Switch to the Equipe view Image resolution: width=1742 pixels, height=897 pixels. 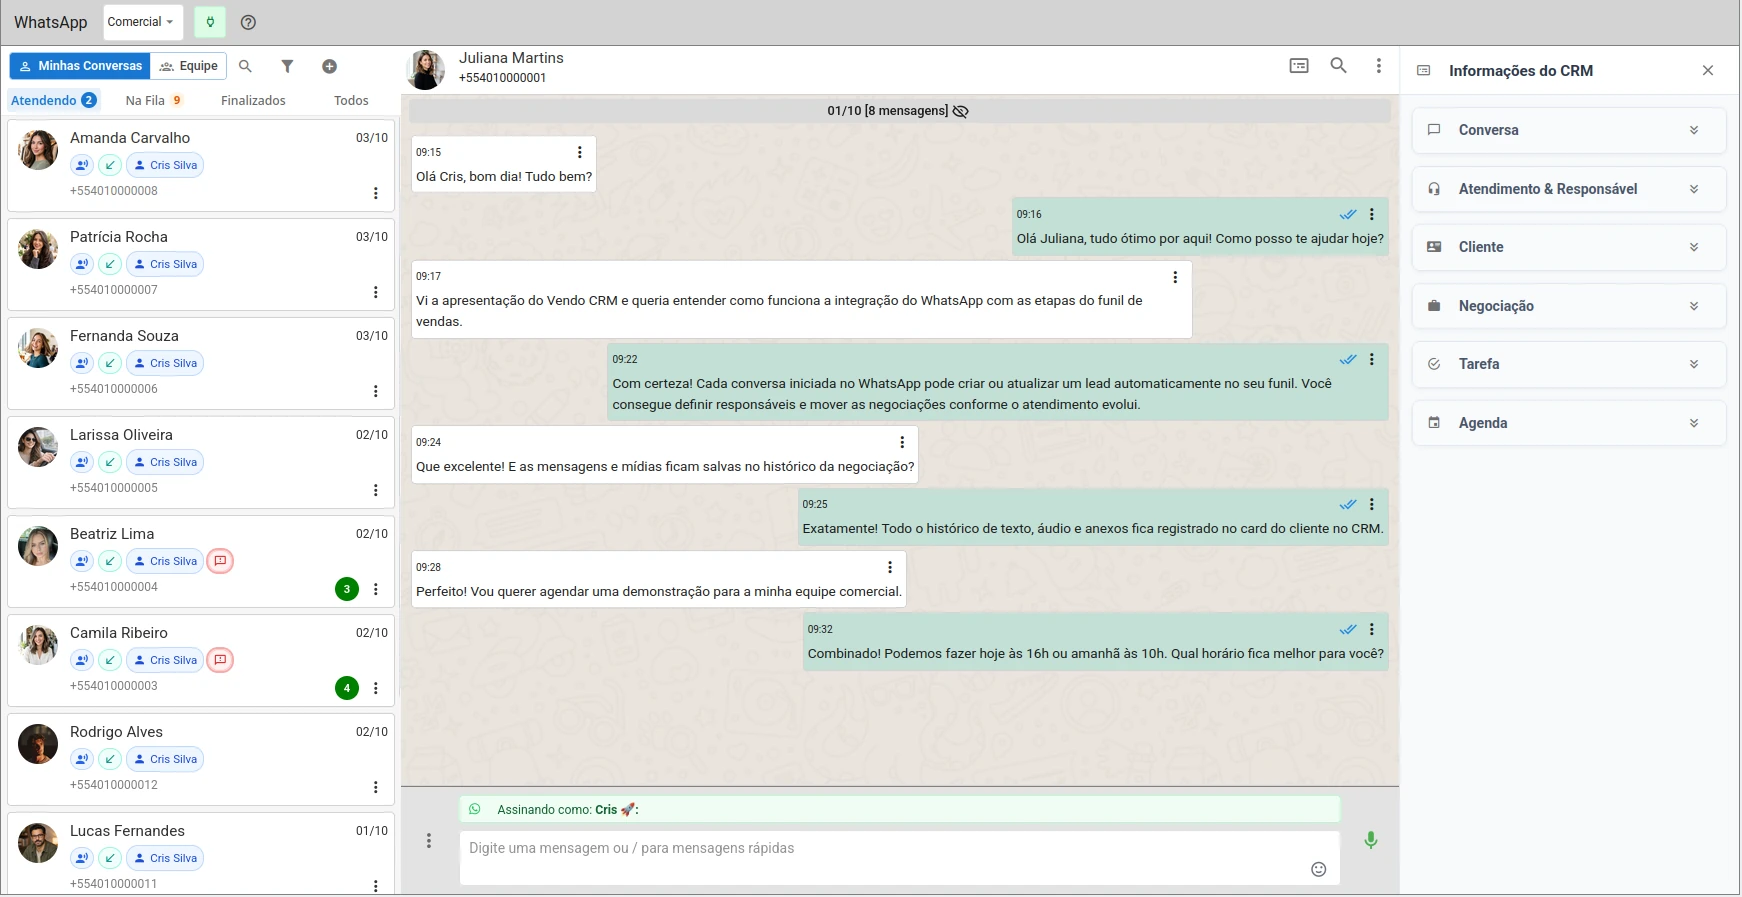189,66
